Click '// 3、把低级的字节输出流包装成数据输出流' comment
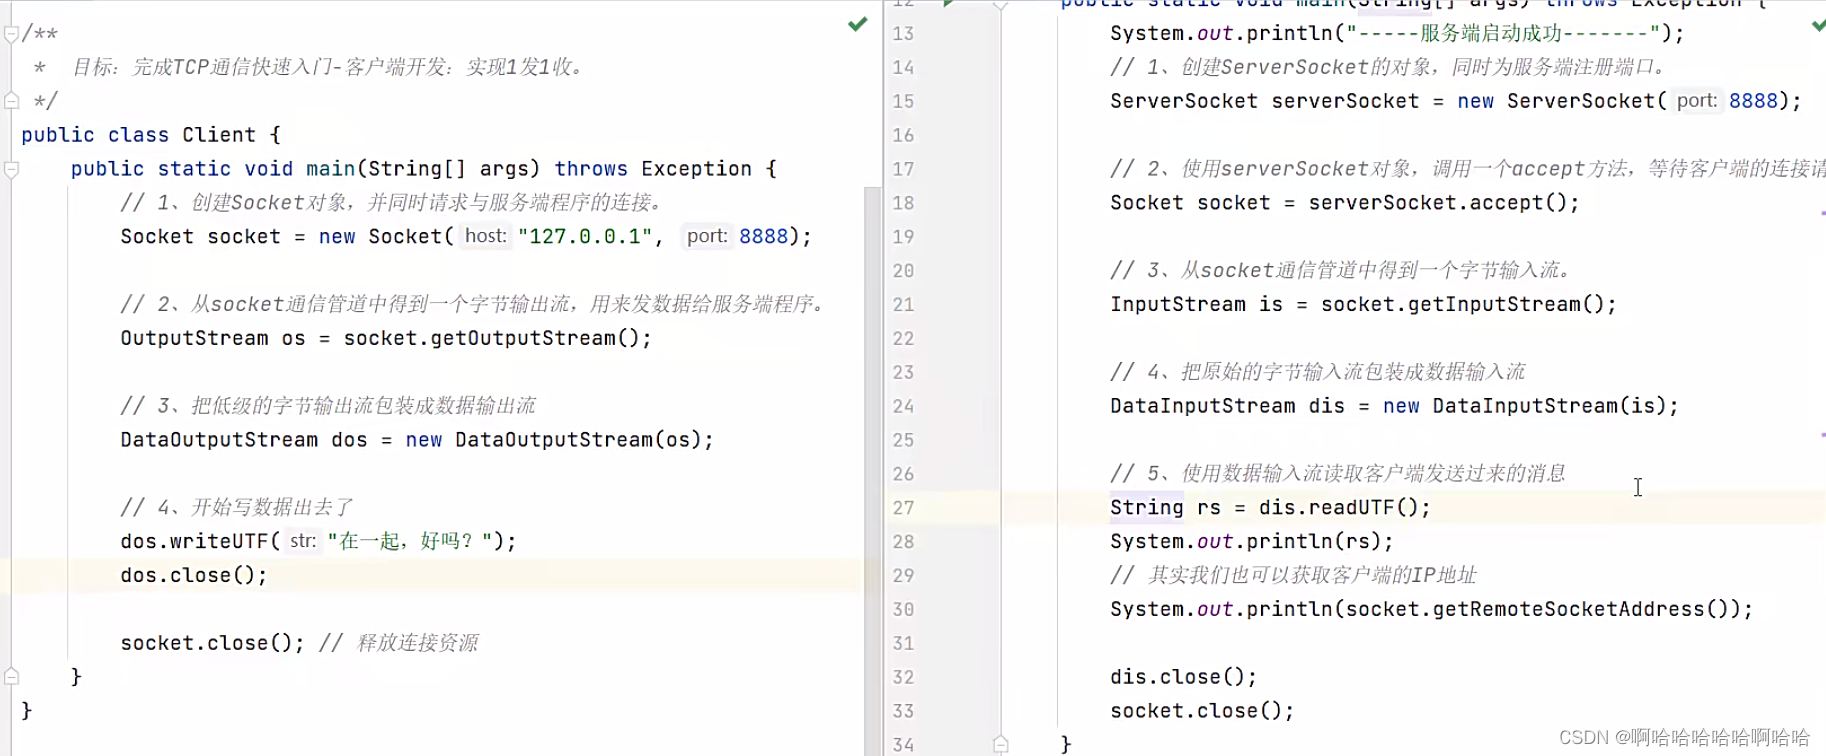The width and height of the screenshot is (1826, 756). pyautogui.click(x=328, y=406)
